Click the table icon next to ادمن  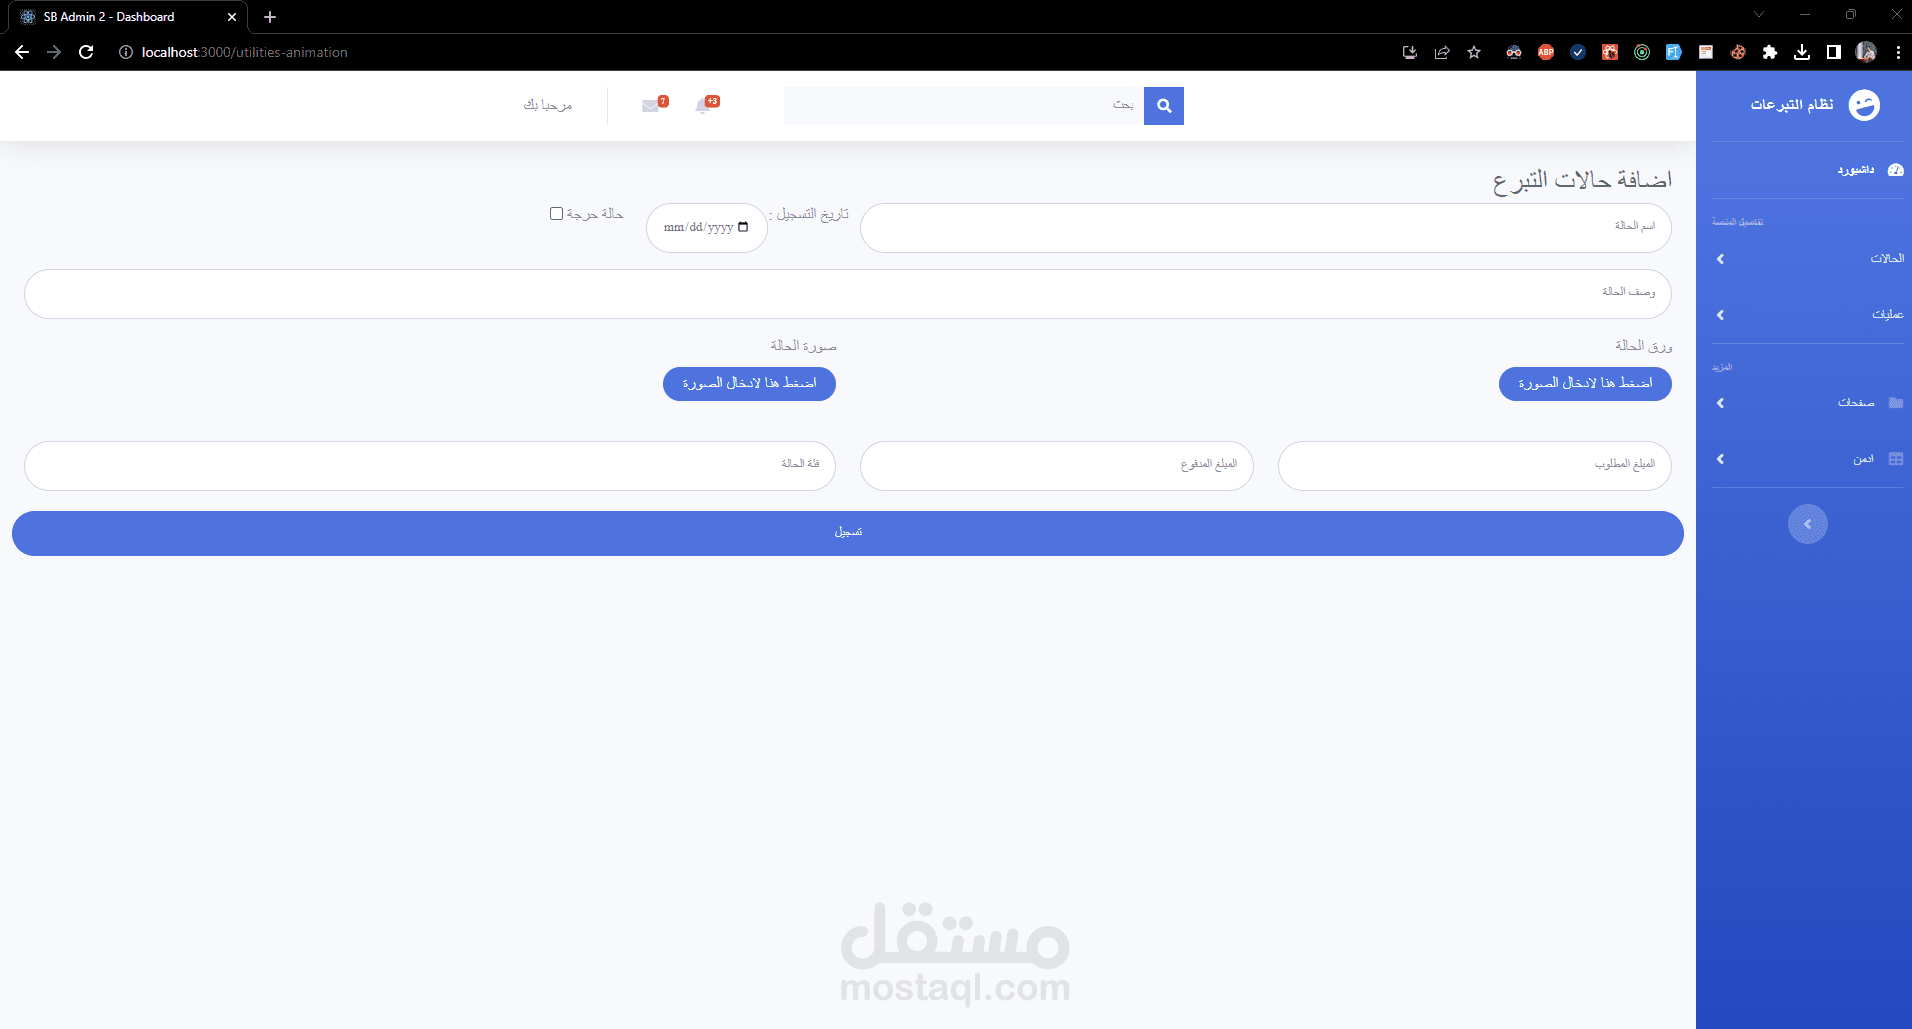click(1895, 459)
